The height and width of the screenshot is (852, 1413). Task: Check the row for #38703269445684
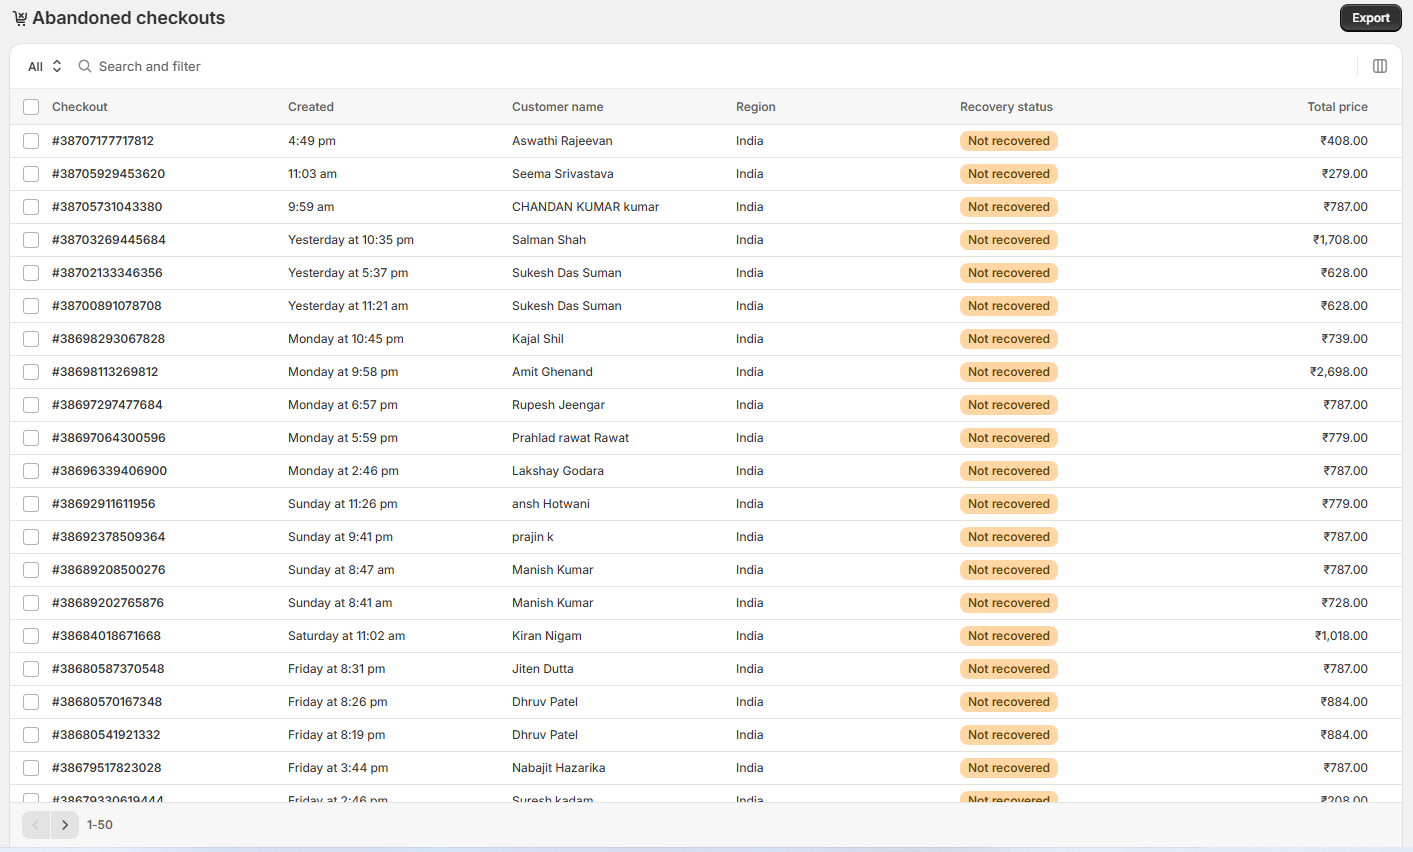click(31, 240)
